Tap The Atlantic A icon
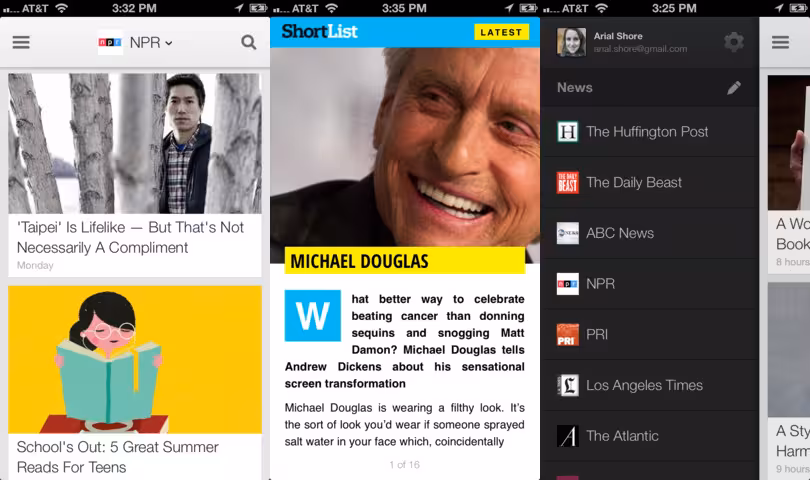Viewport: 810px width, 480px height. (x=568, y=436)
